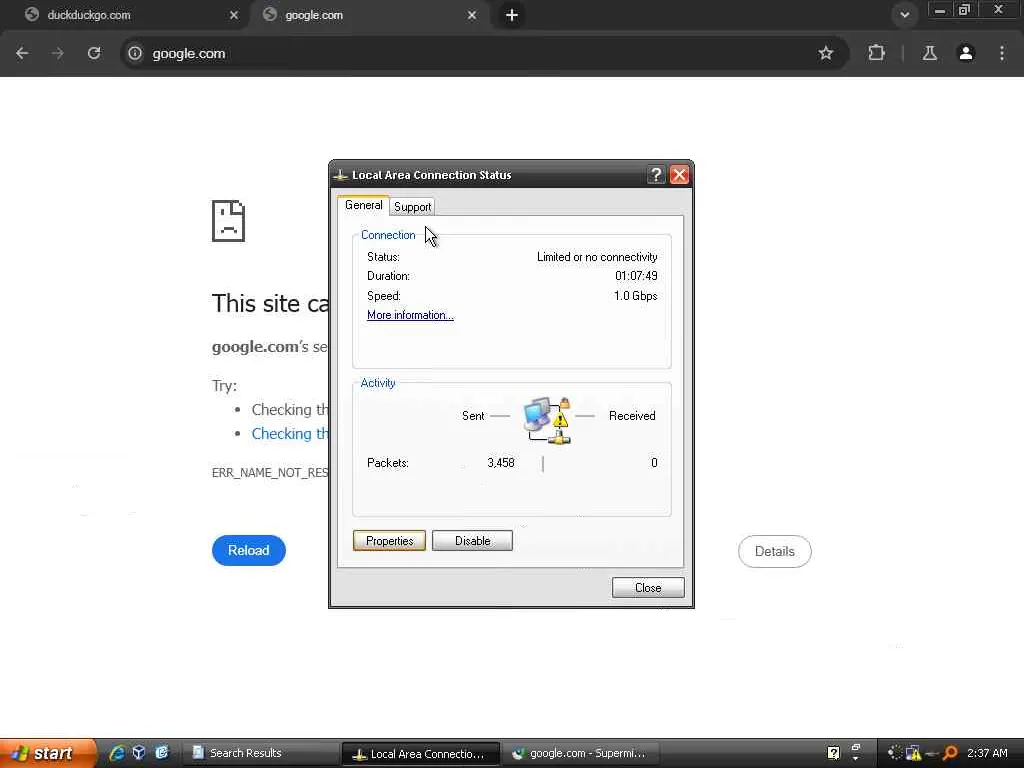Open a new browser tab
Viewport: 1024px width, 768px height.
tap(512, 15)
